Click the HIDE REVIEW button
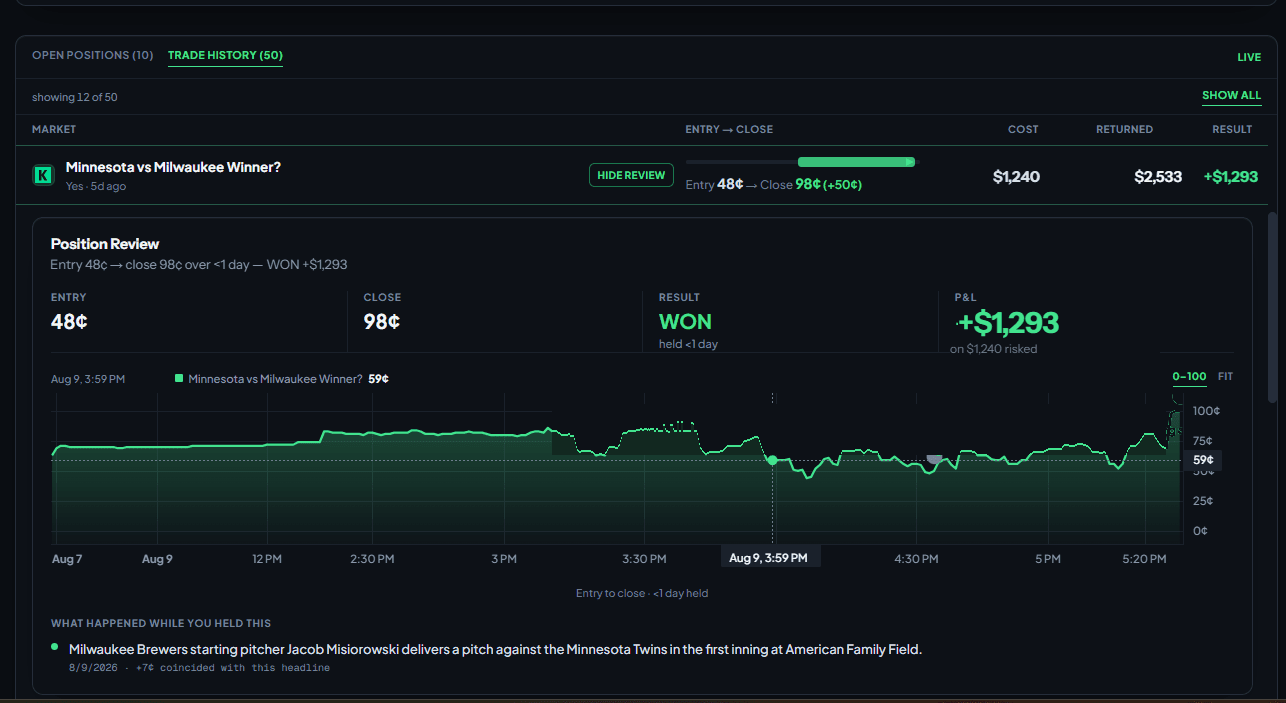Viewport: 1286px width, 703px height. (631, 175)
